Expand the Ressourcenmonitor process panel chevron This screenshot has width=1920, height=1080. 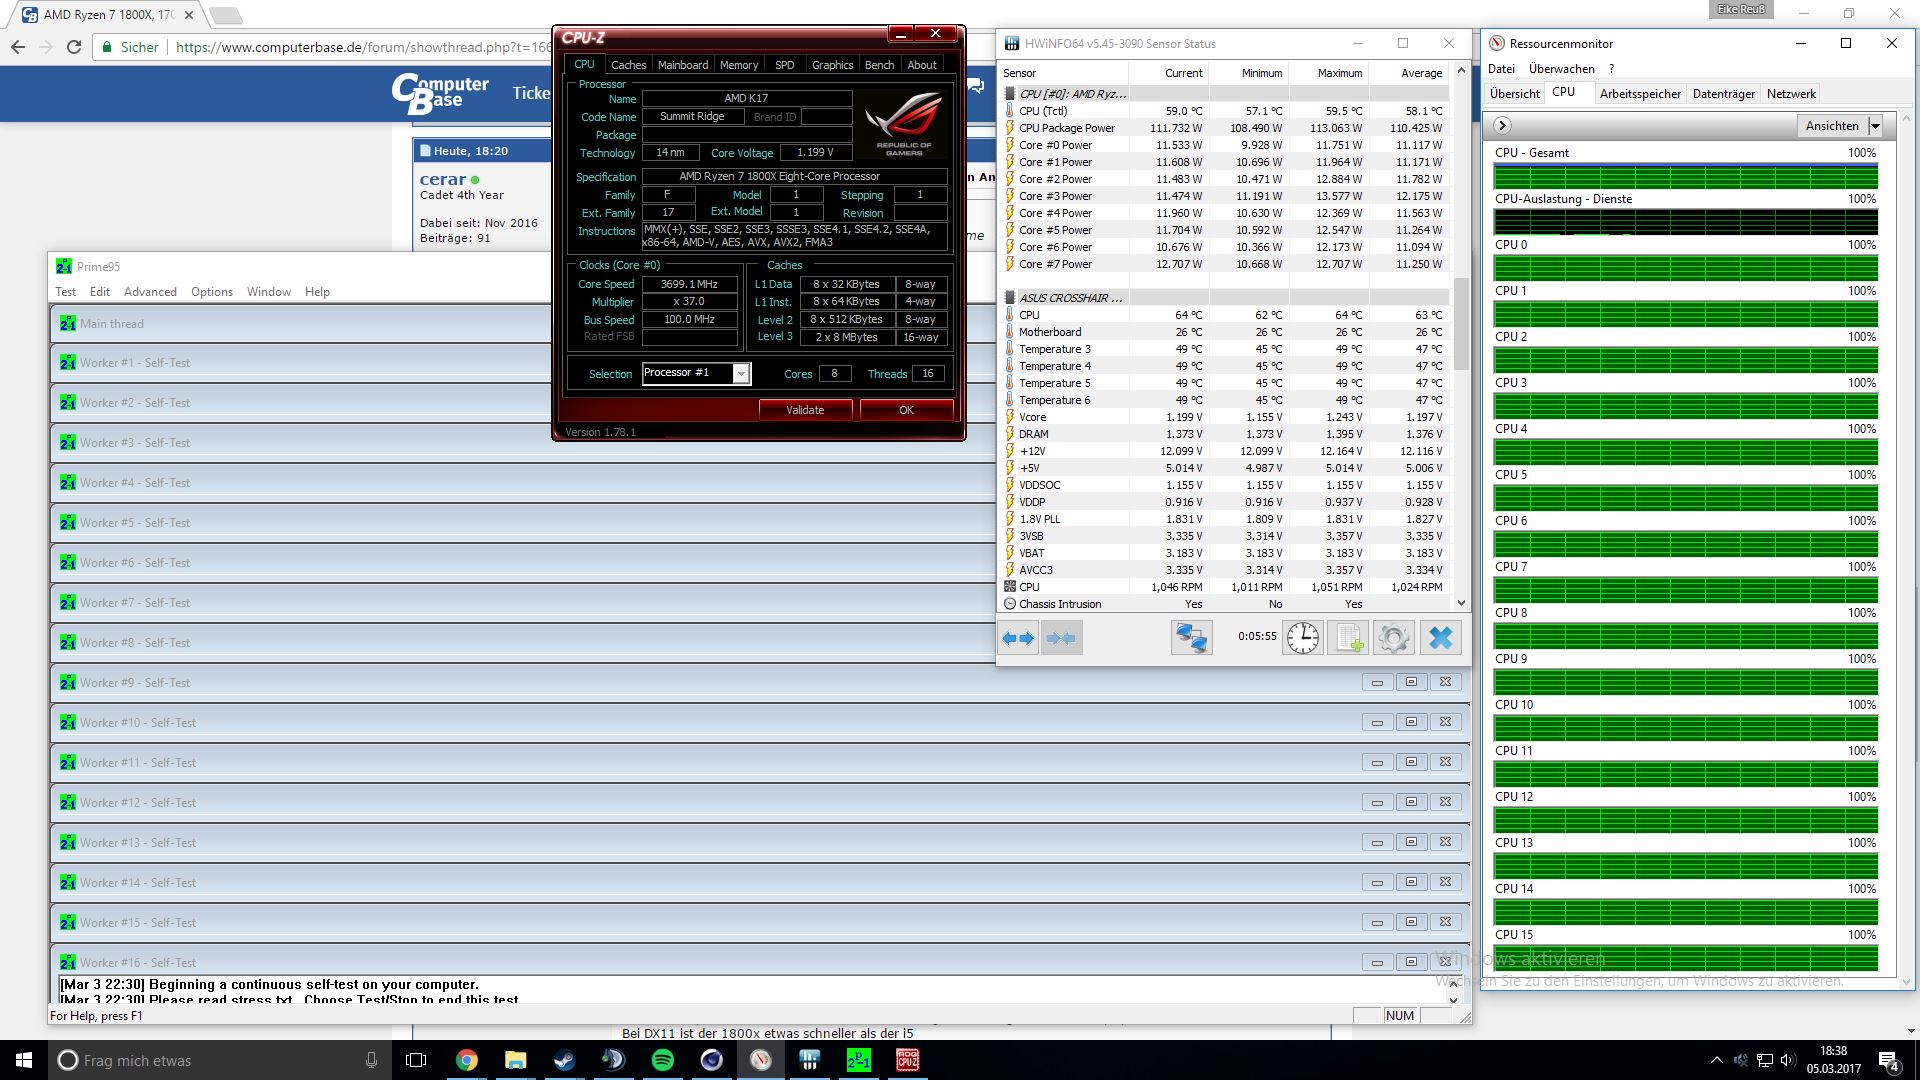click(1502, 126)
